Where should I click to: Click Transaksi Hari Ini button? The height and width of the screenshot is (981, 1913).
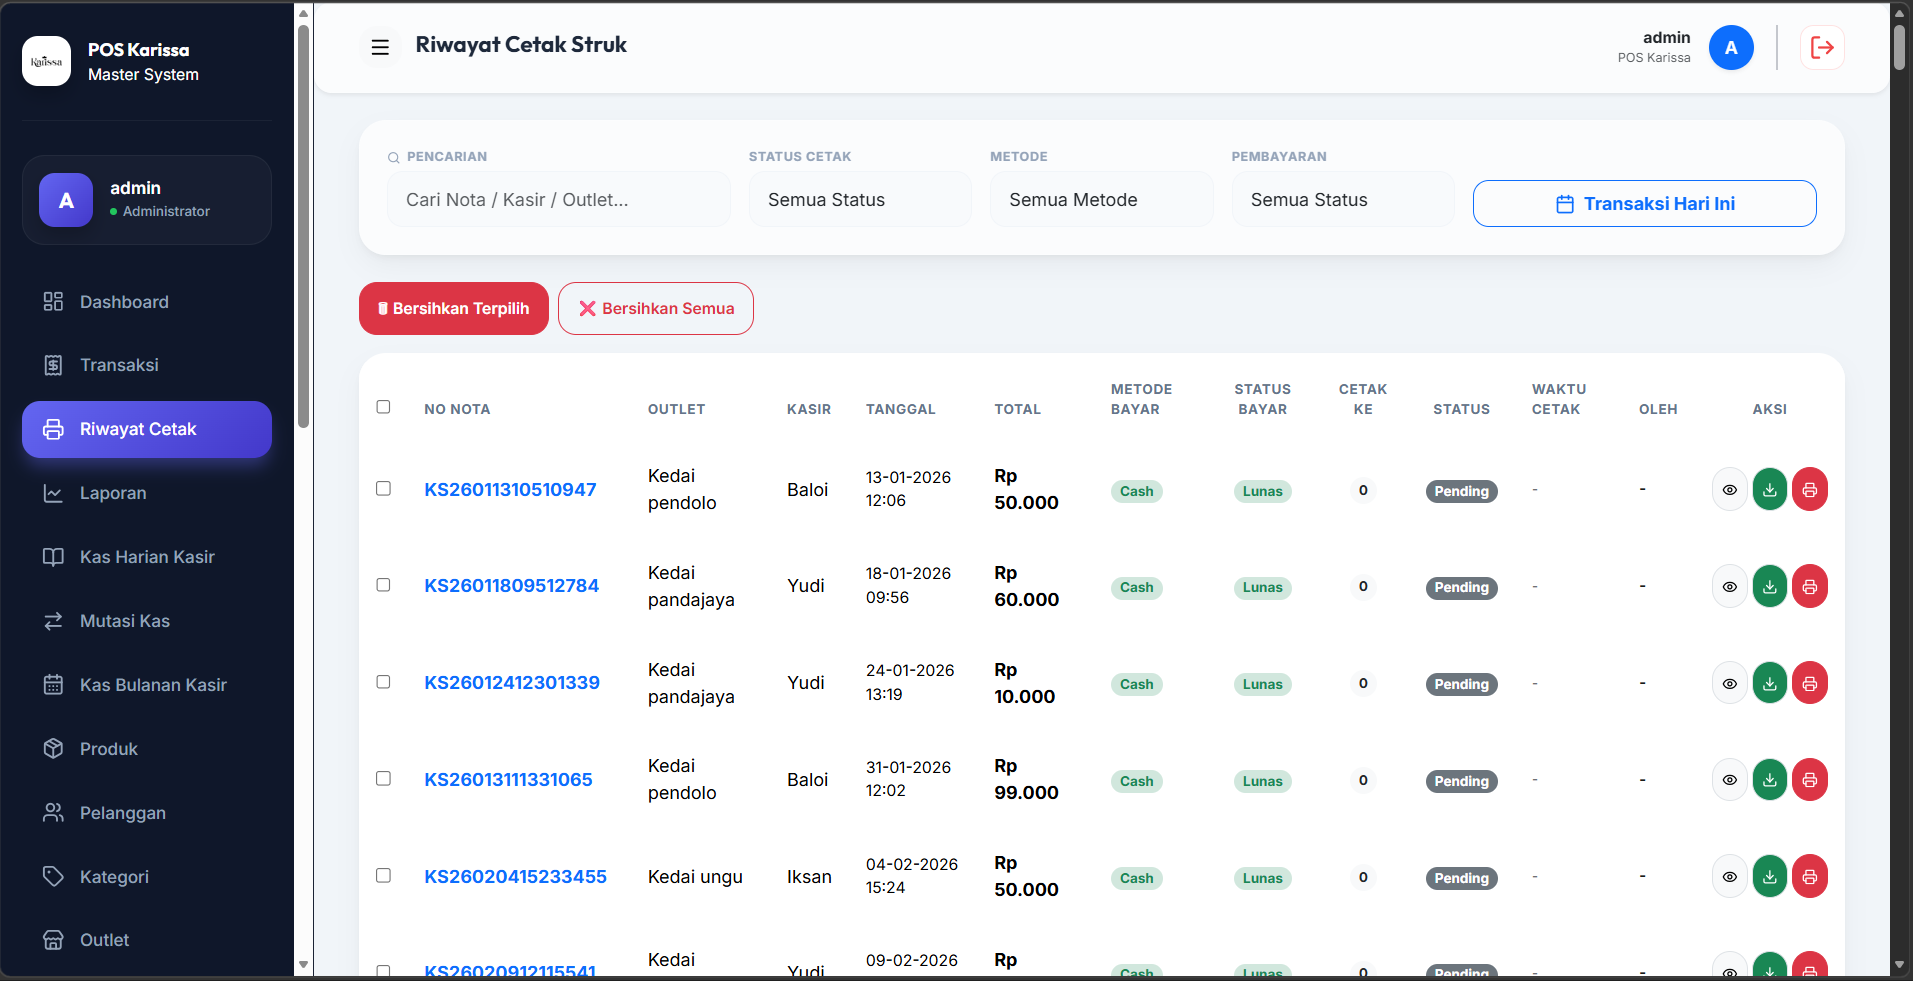(1644, 203)
